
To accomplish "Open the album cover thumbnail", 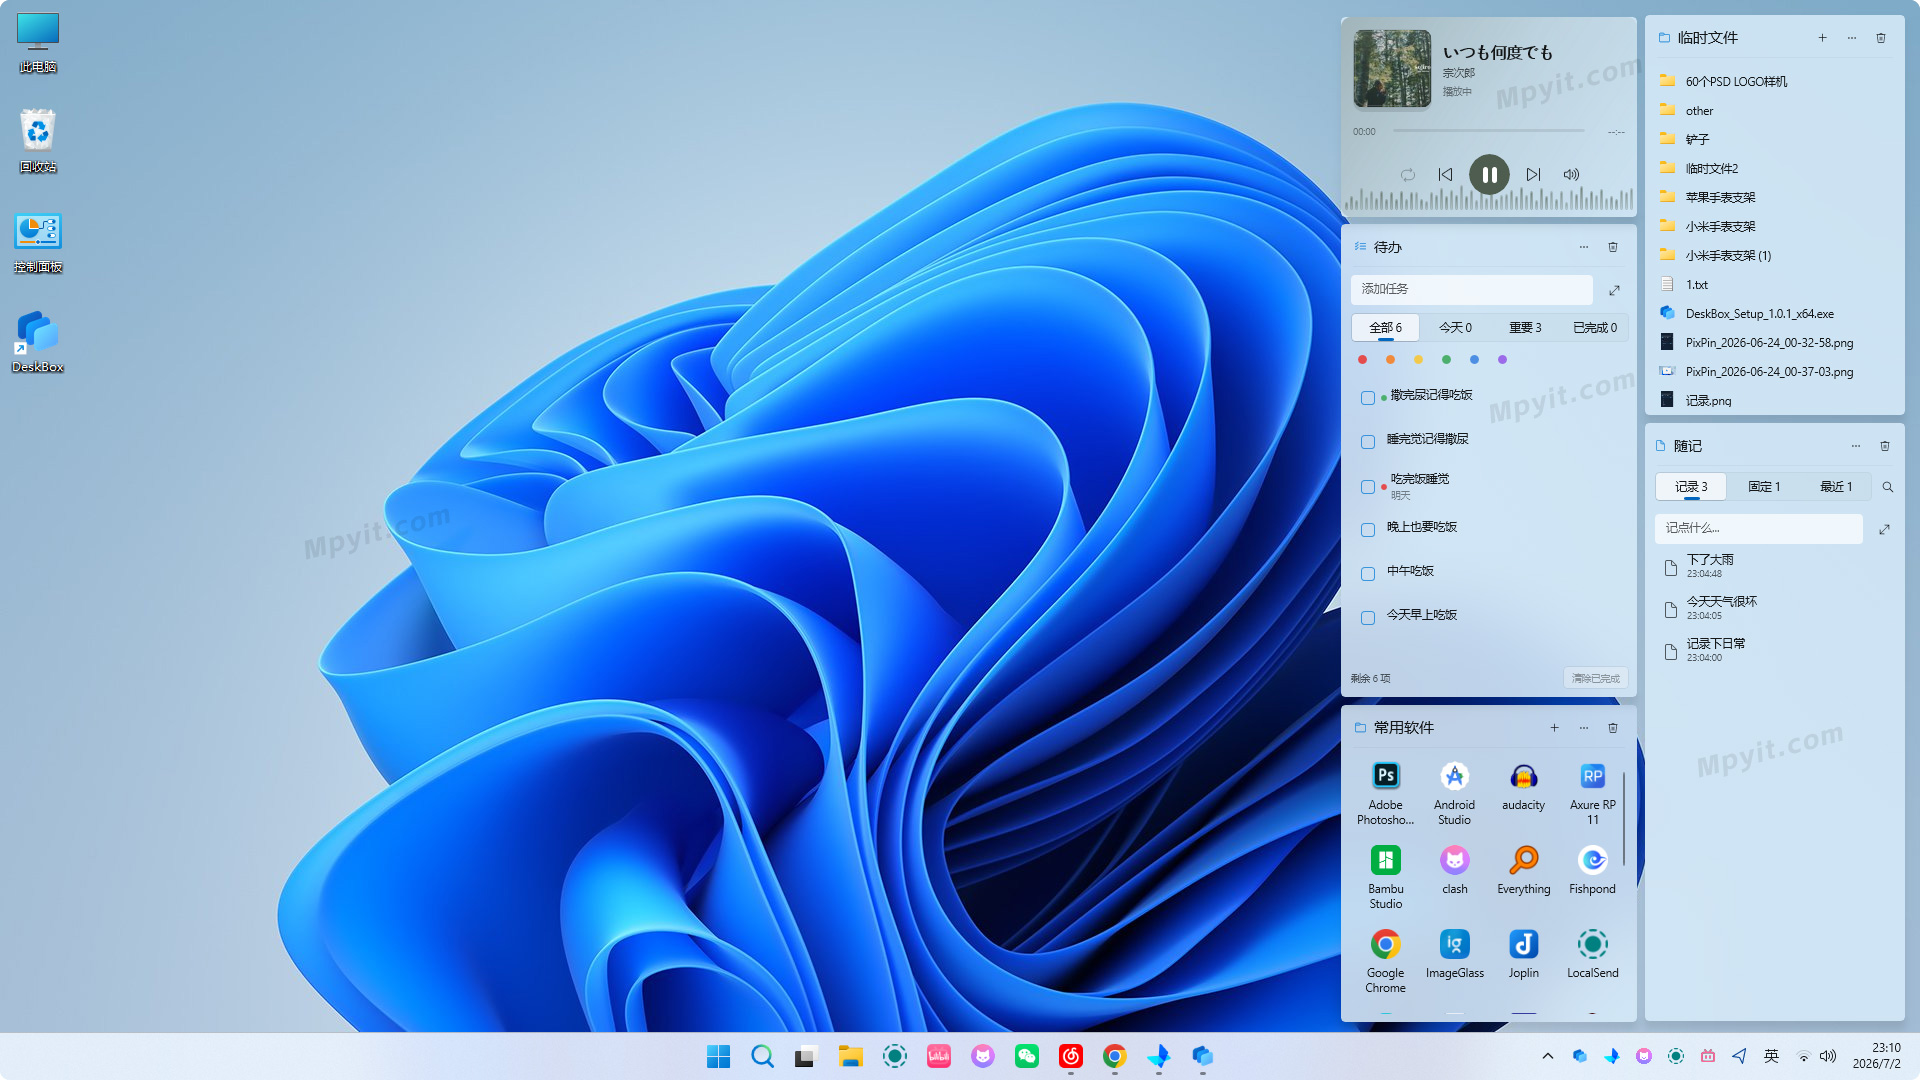I will tap(1392, 68).
